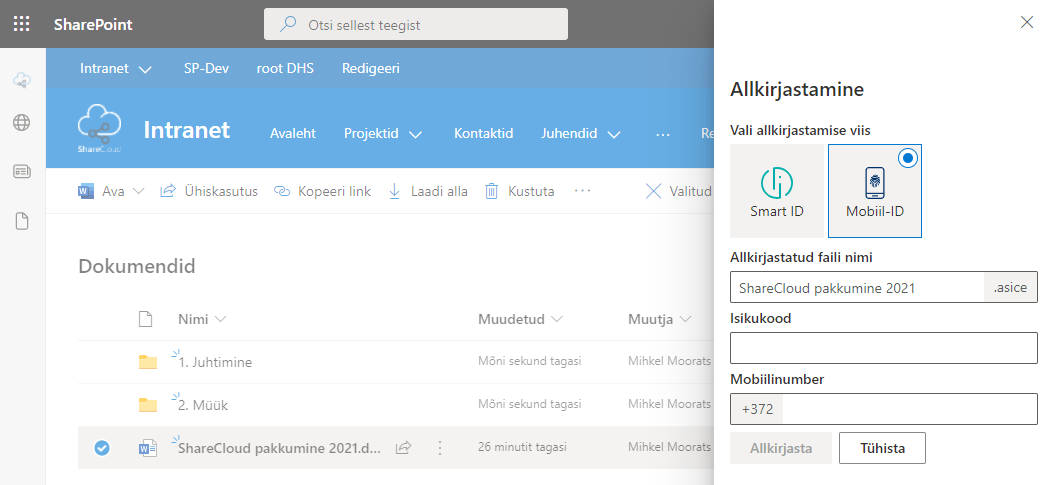The image size is (1052, 485).
Task: Click the Mobiil-ID radio circle indicator
Action: pos(908,158)
